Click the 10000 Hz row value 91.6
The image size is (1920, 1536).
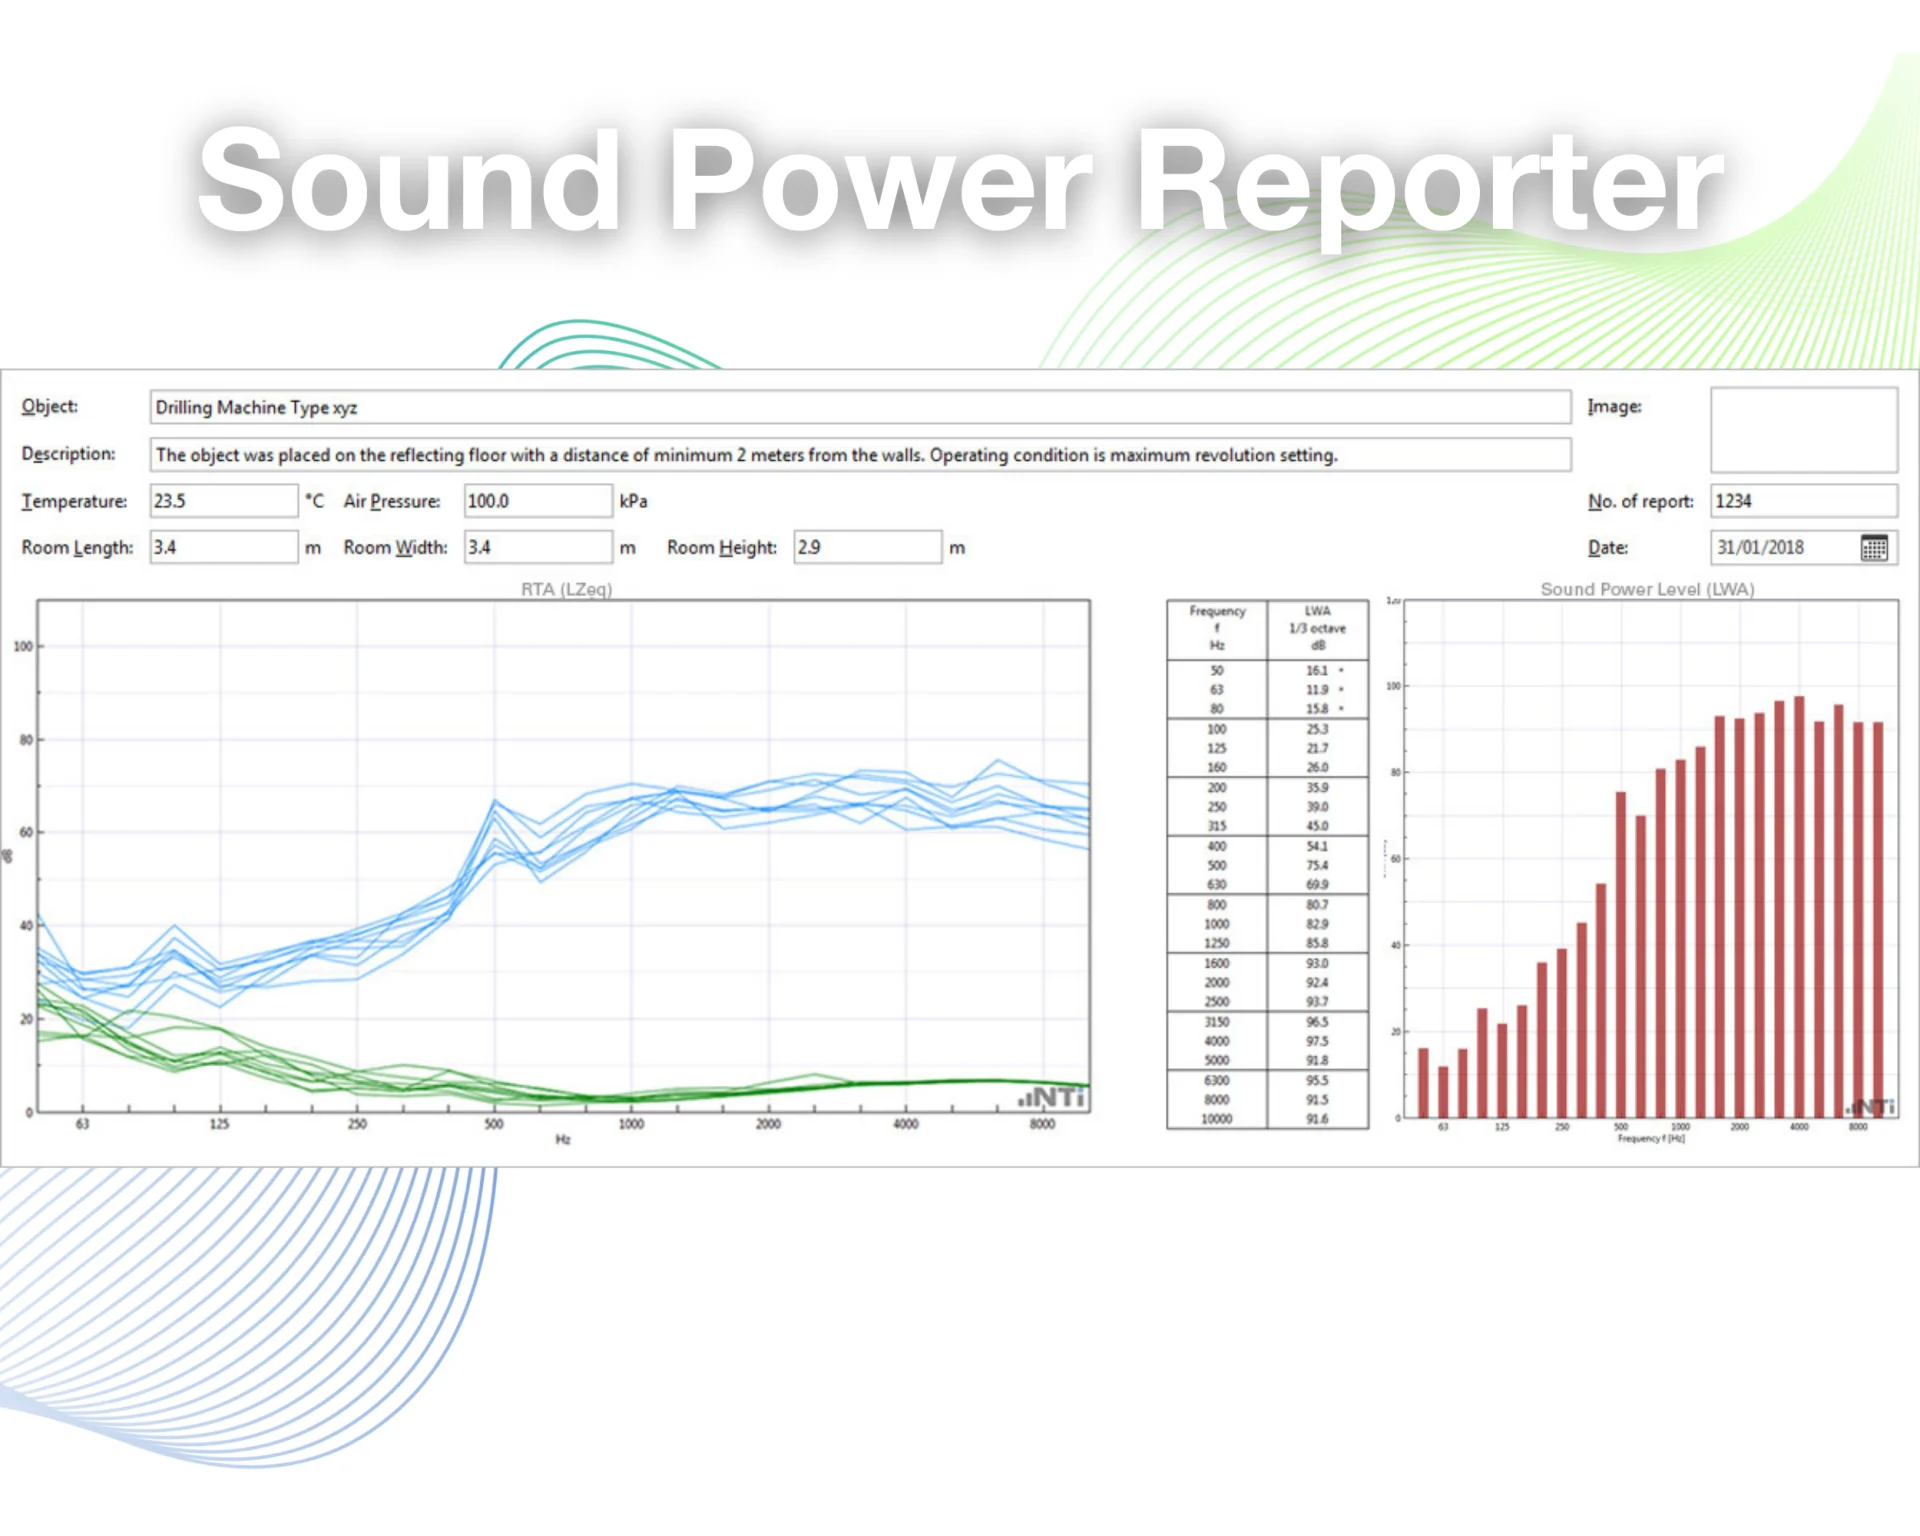(x=1317, y=1119)
